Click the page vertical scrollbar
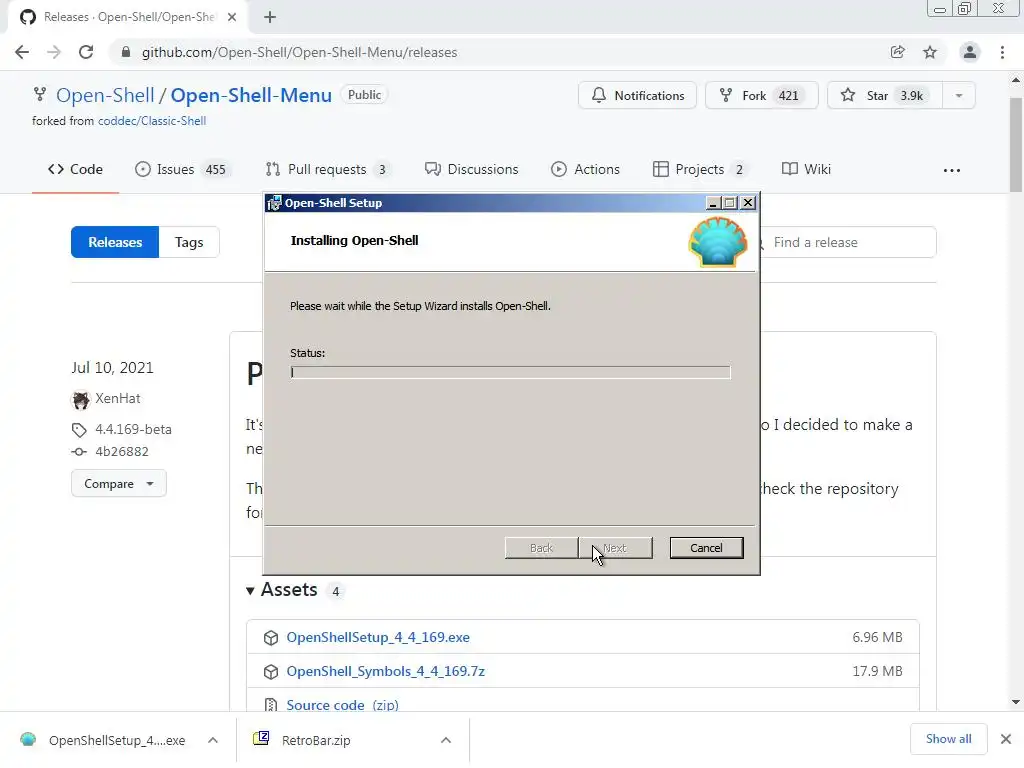This screenshot has height=768, width=1024. (1016, 144)
